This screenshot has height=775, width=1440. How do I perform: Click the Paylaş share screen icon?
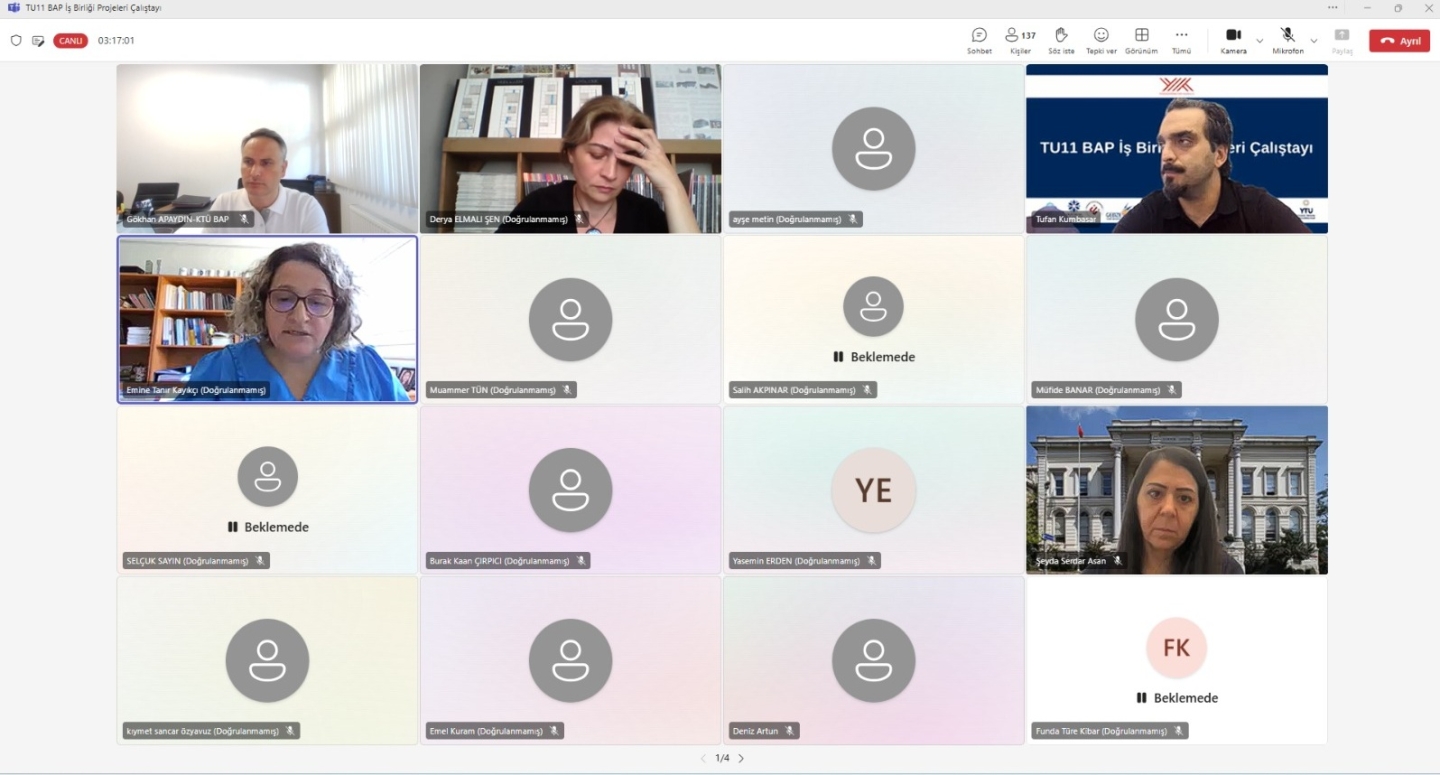[1342, 40]
